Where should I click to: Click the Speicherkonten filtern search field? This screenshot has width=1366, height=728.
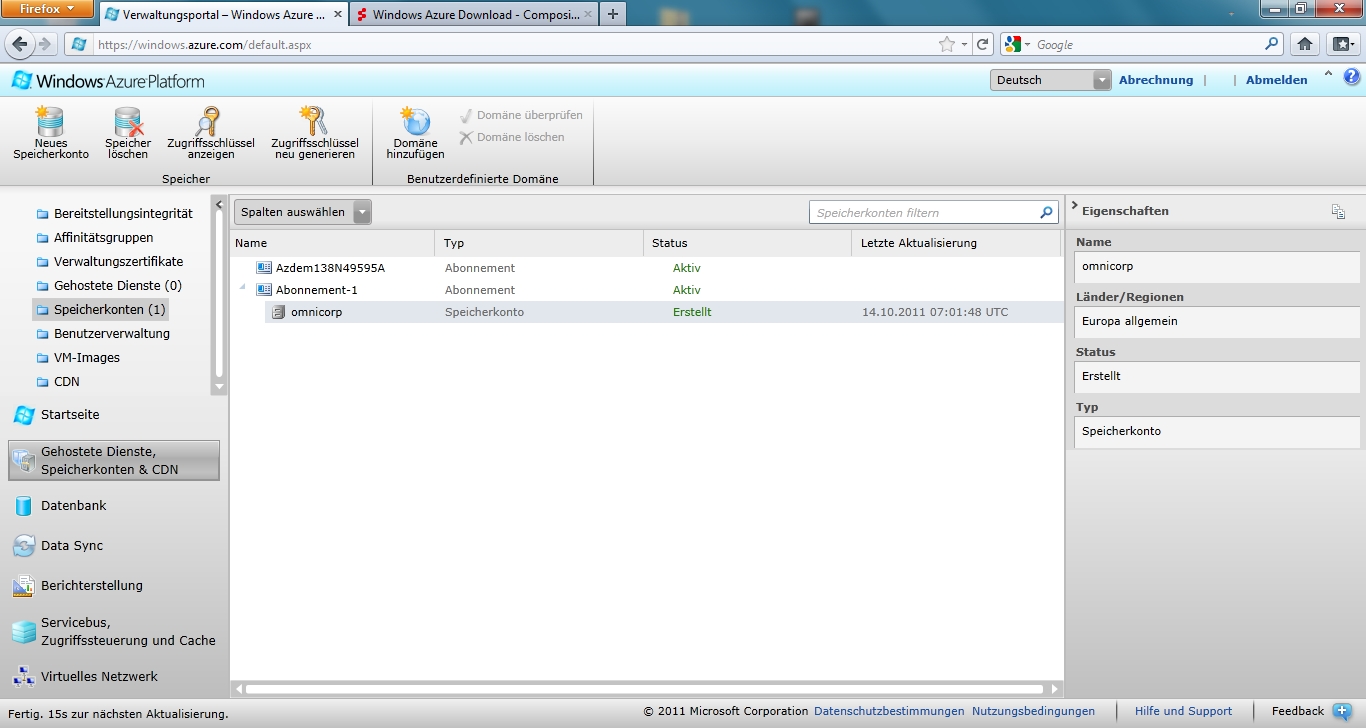923,213
